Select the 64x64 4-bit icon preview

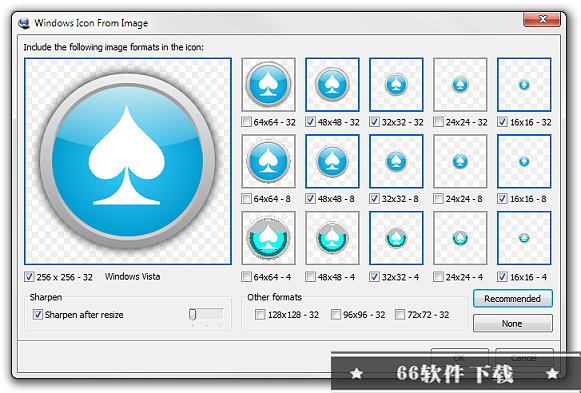click(269, 238)
